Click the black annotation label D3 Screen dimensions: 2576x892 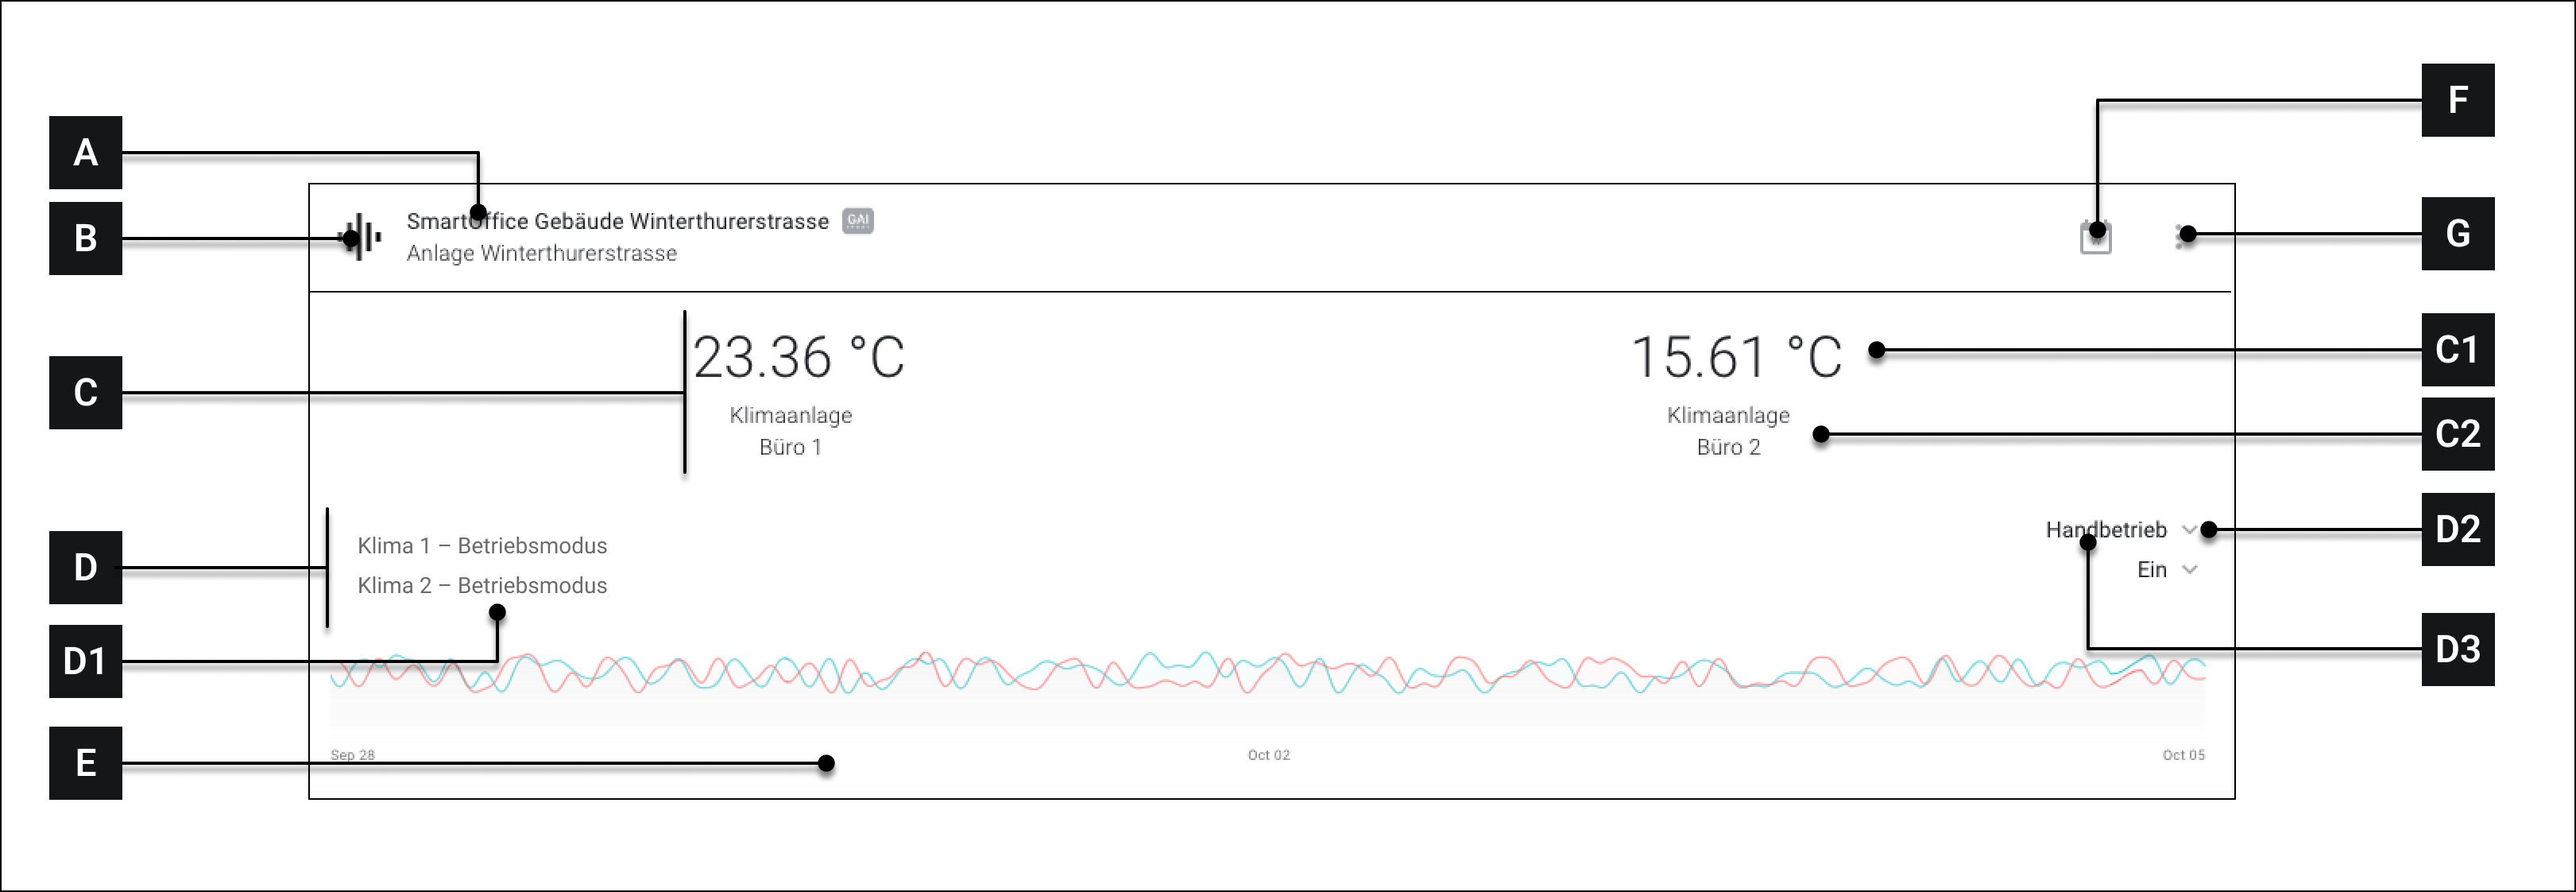[2457, 649]
